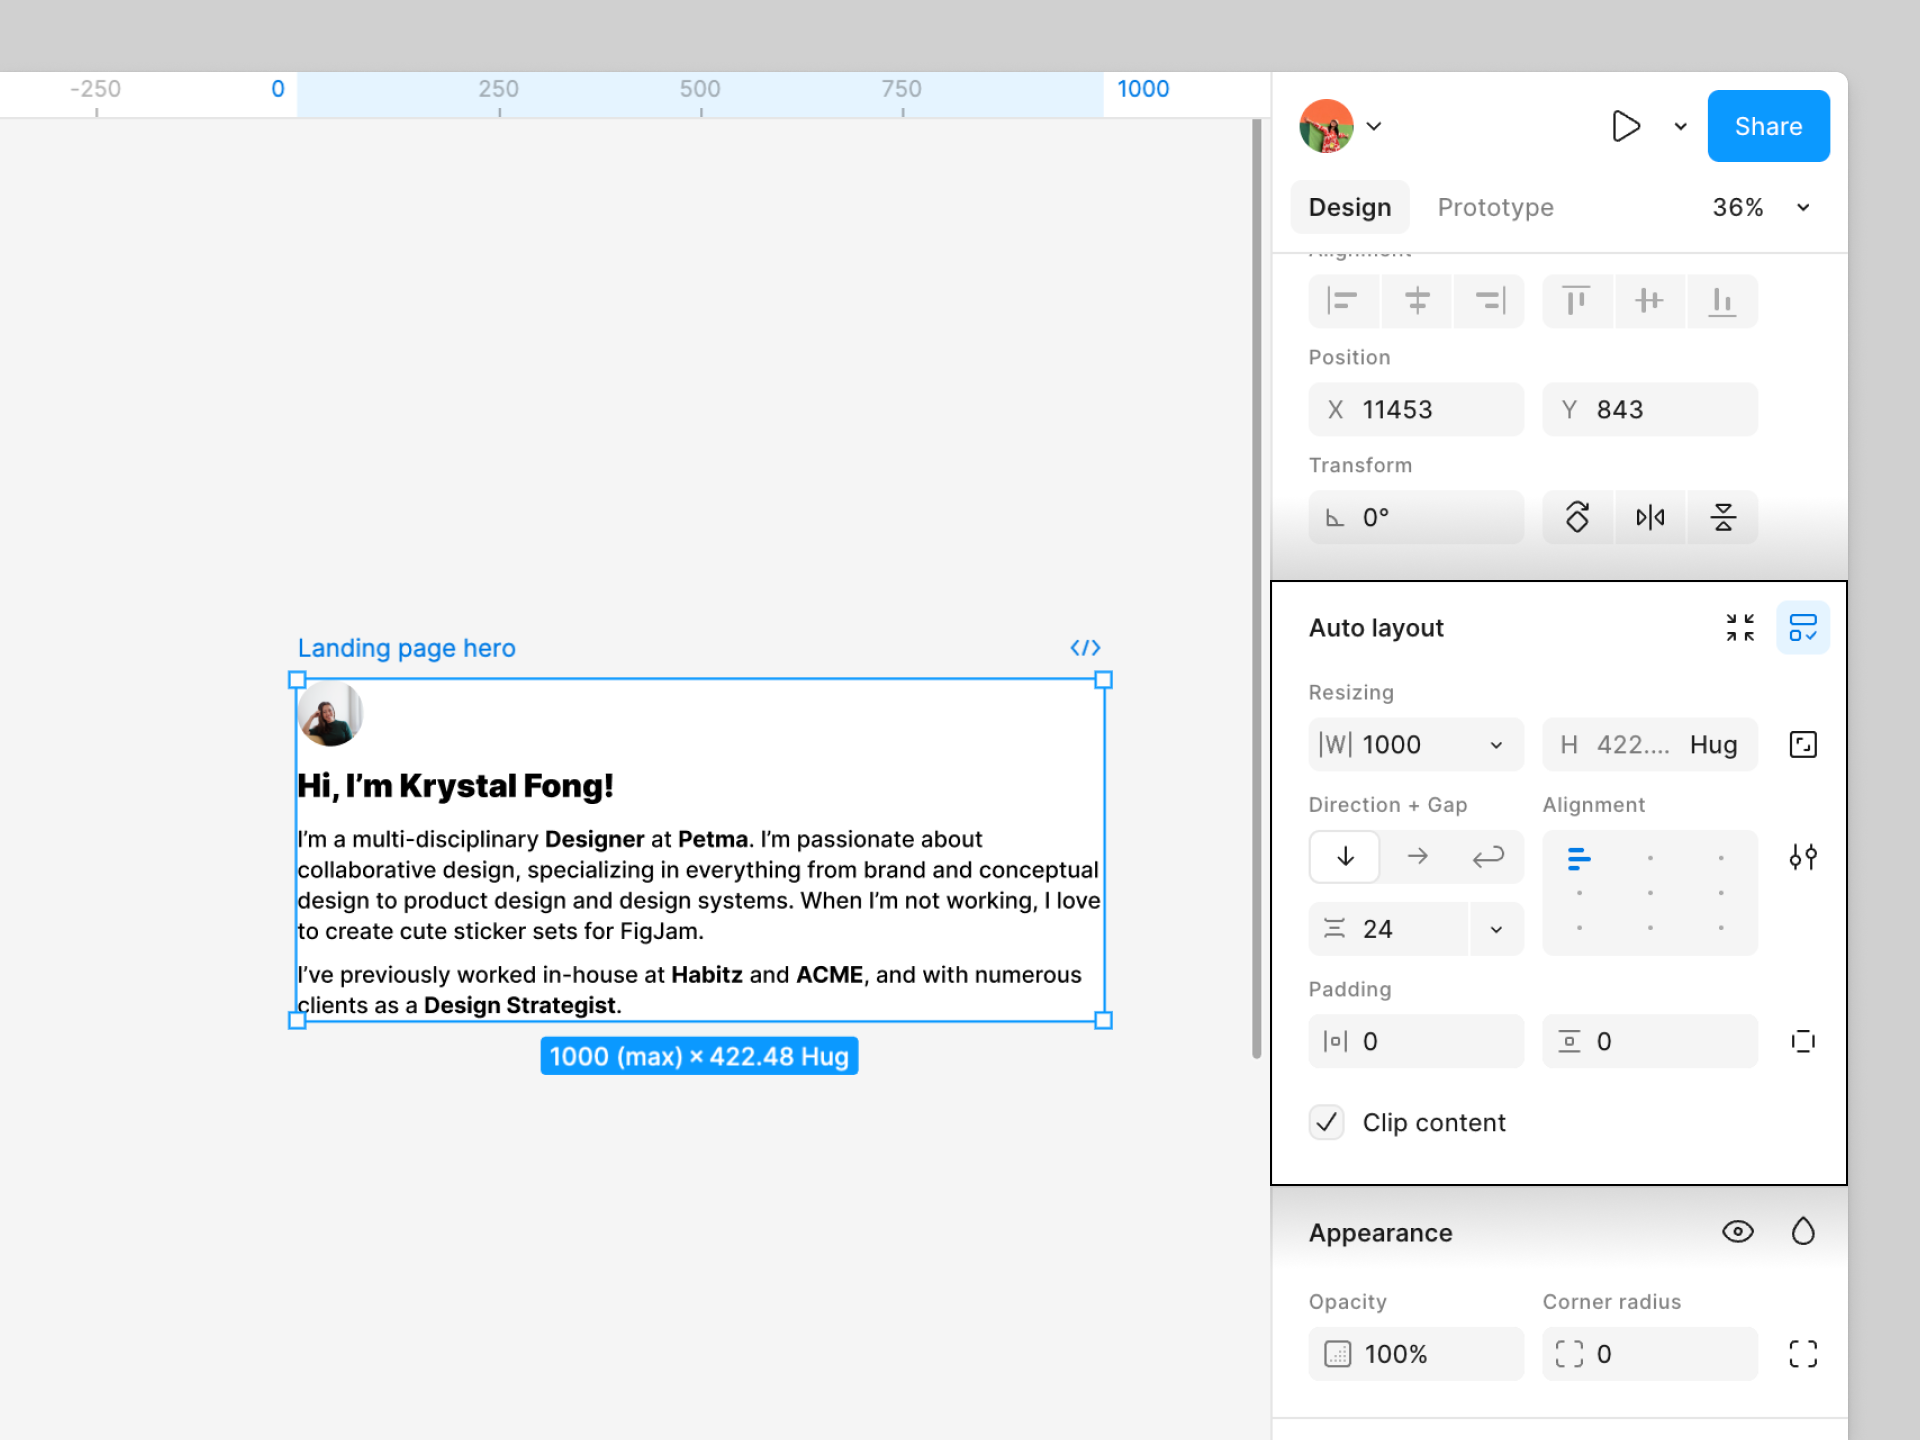Click the gap field showing 24
Screen dimensions: 1920x1440
1388,929
